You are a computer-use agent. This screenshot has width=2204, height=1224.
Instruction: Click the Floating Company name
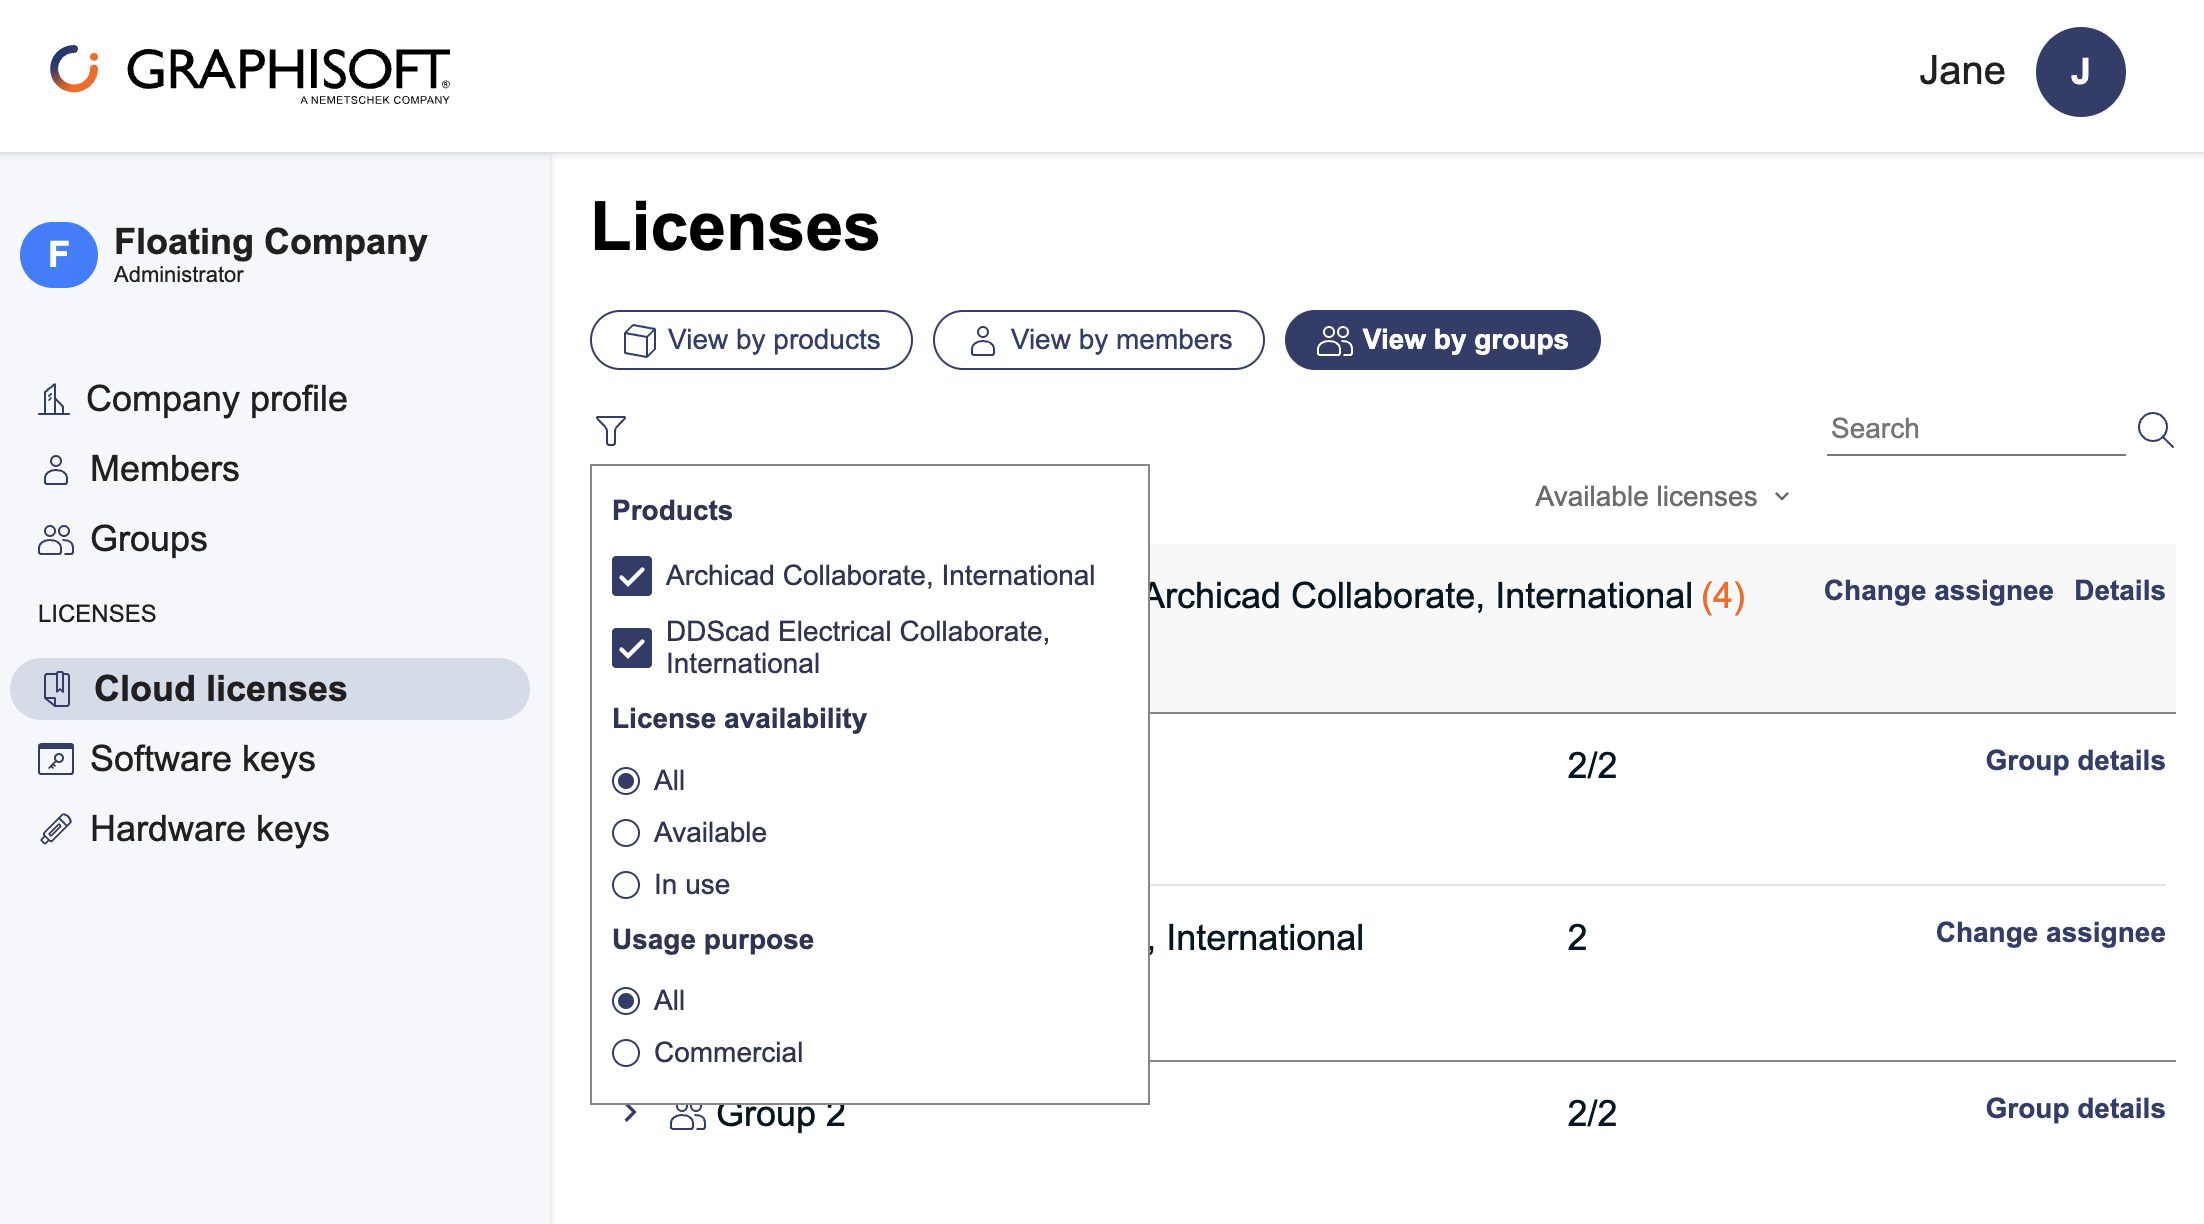point(271,242)
